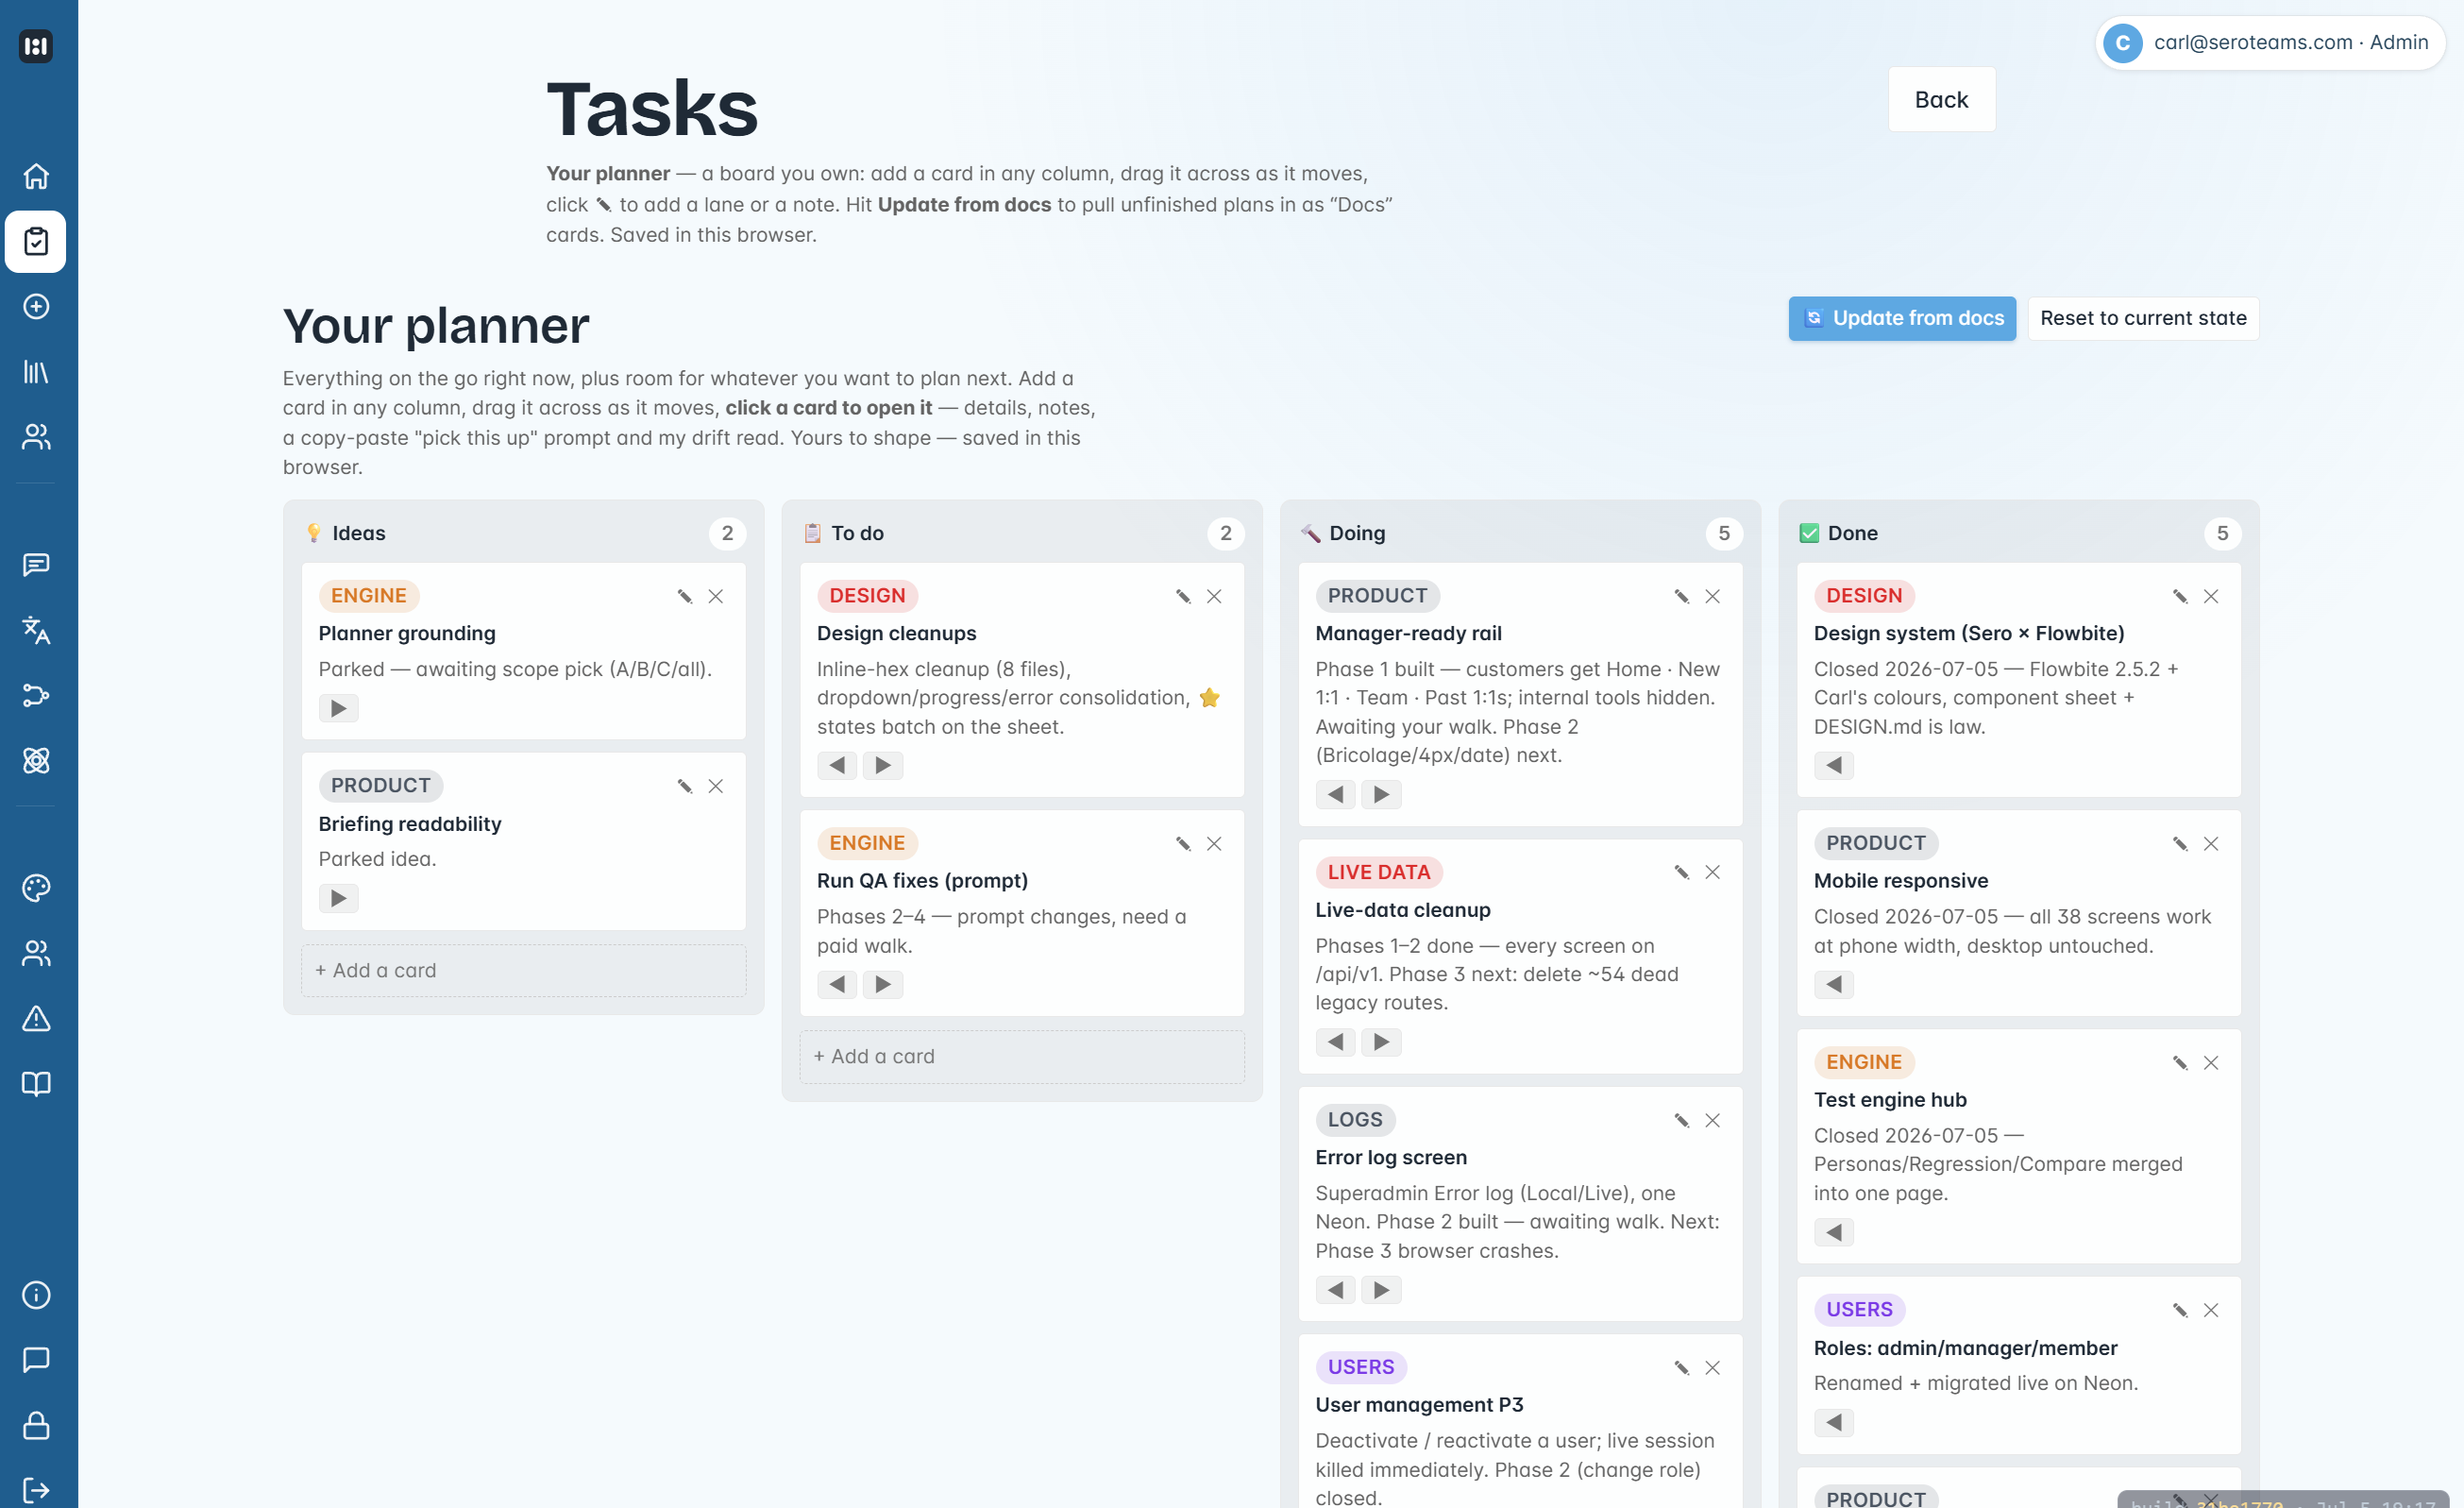This screenshot has height=1508, width=2464.
Task: Add a card in To do column
Action: click(1022, 1056)
